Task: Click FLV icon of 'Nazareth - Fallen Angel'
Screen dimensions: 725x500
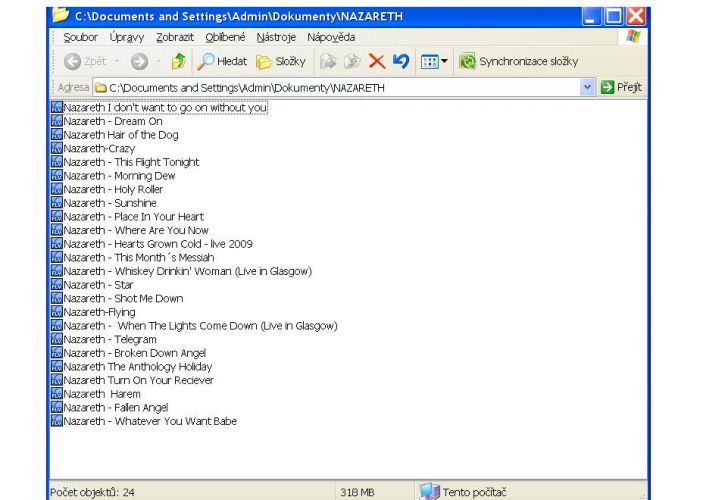Action: pos(57,407)
